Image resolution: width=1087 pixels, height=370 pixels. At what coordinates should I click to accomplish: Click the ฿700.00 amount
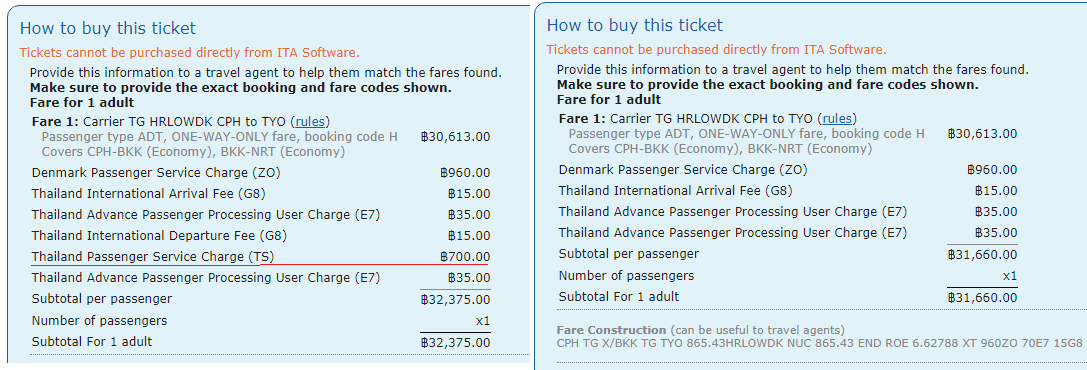pos(465,257)
